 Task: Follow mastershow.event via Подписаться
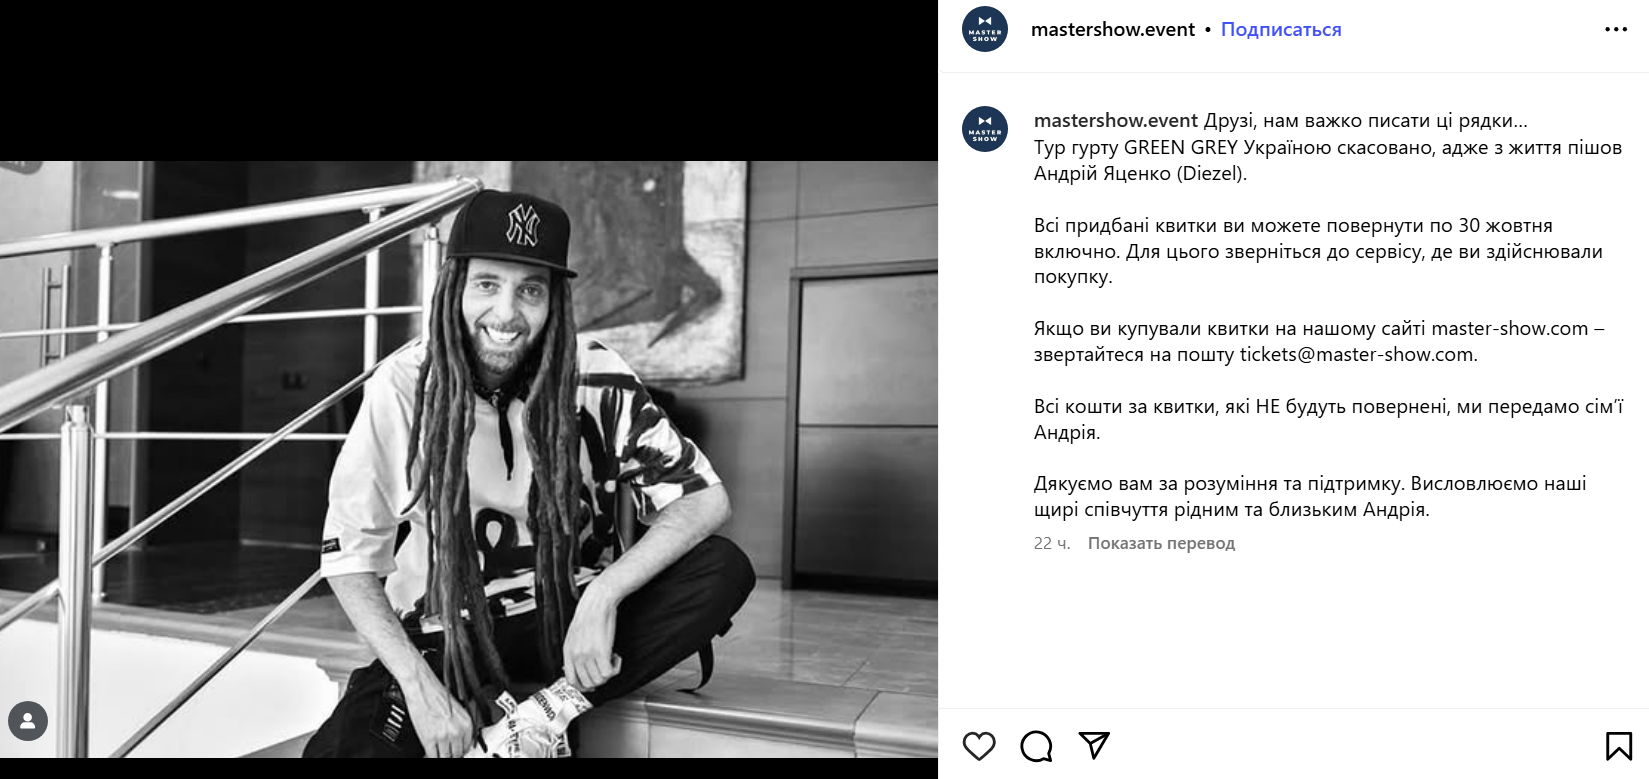click(1281, 30)
